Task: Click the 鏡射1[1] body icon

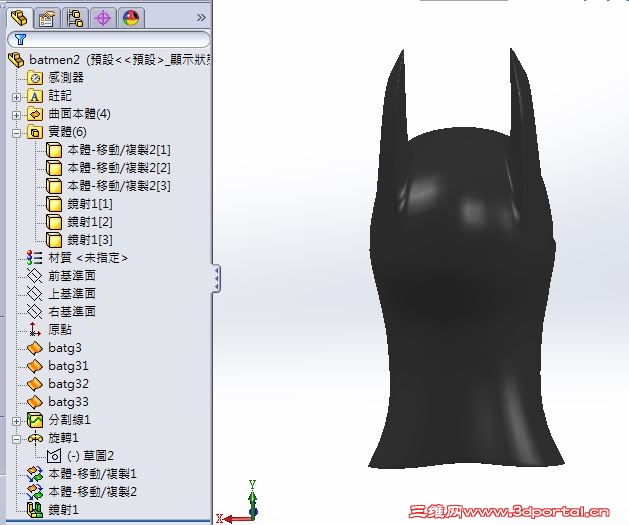Action: pos(54,204)
